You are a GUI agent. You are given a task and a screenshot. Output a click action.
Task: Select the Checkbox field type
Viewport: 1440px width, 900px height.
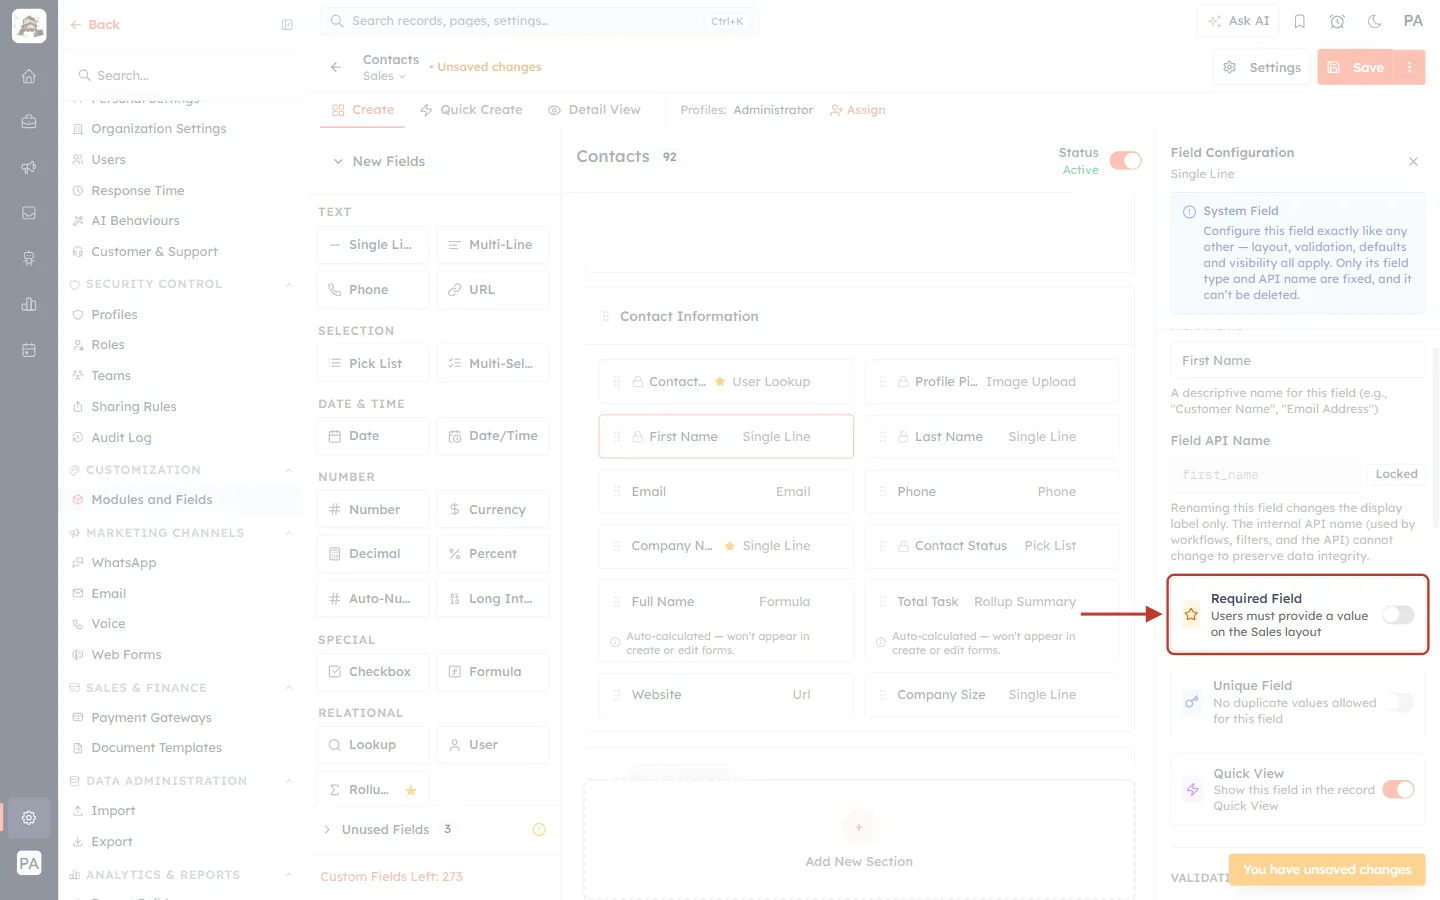pos(373,672)
